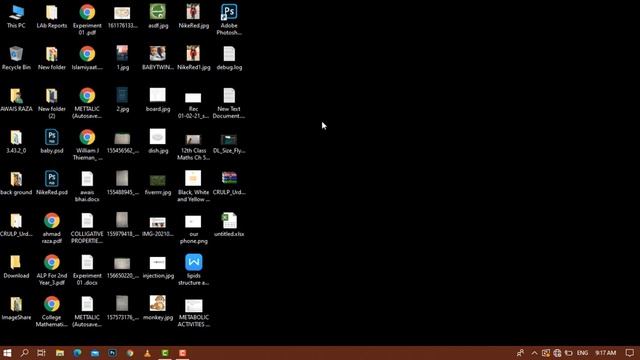Select the Adobe Photoshop shortcut icon

coord(229,20)
